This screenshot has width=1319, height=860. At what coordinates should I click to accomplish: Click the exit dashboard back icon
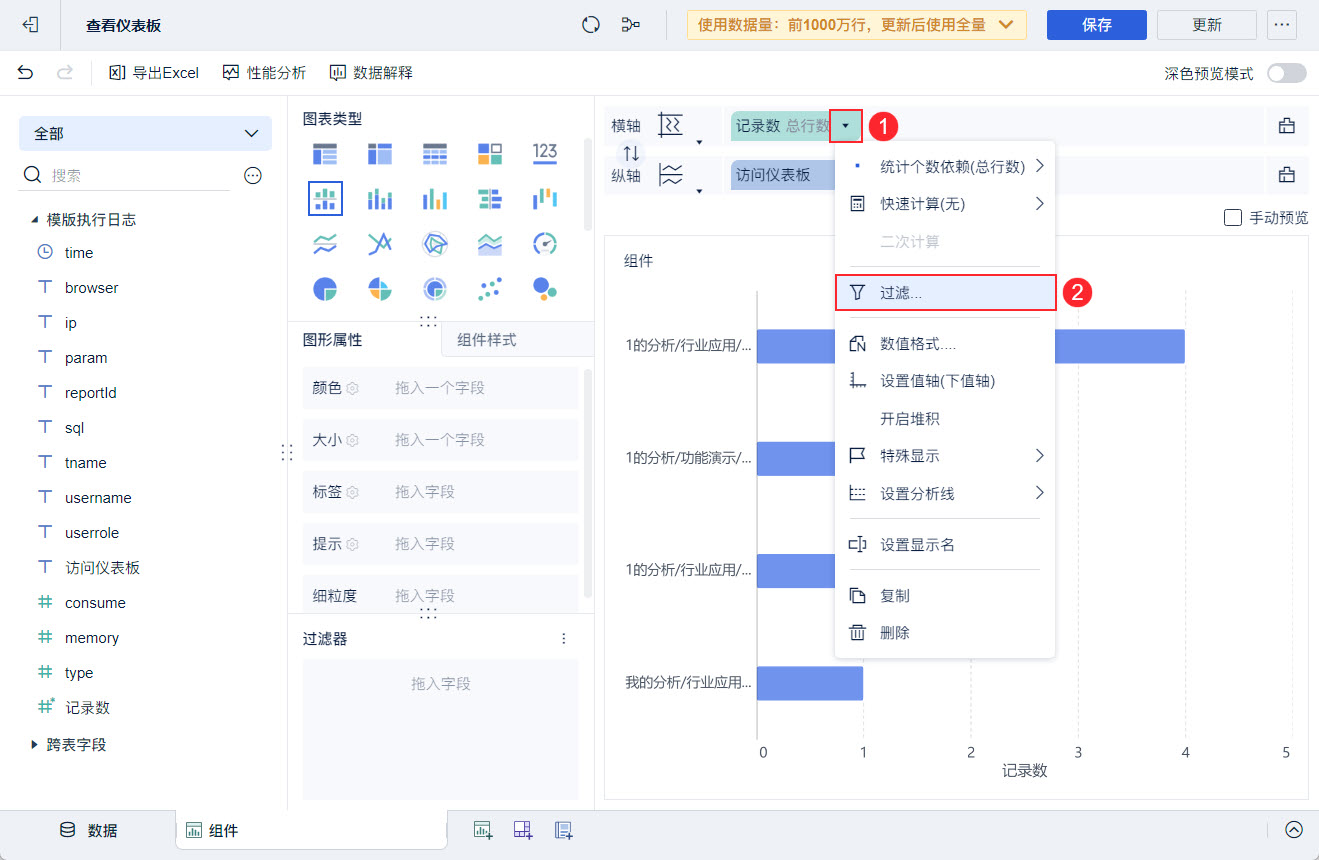[30, 25]
